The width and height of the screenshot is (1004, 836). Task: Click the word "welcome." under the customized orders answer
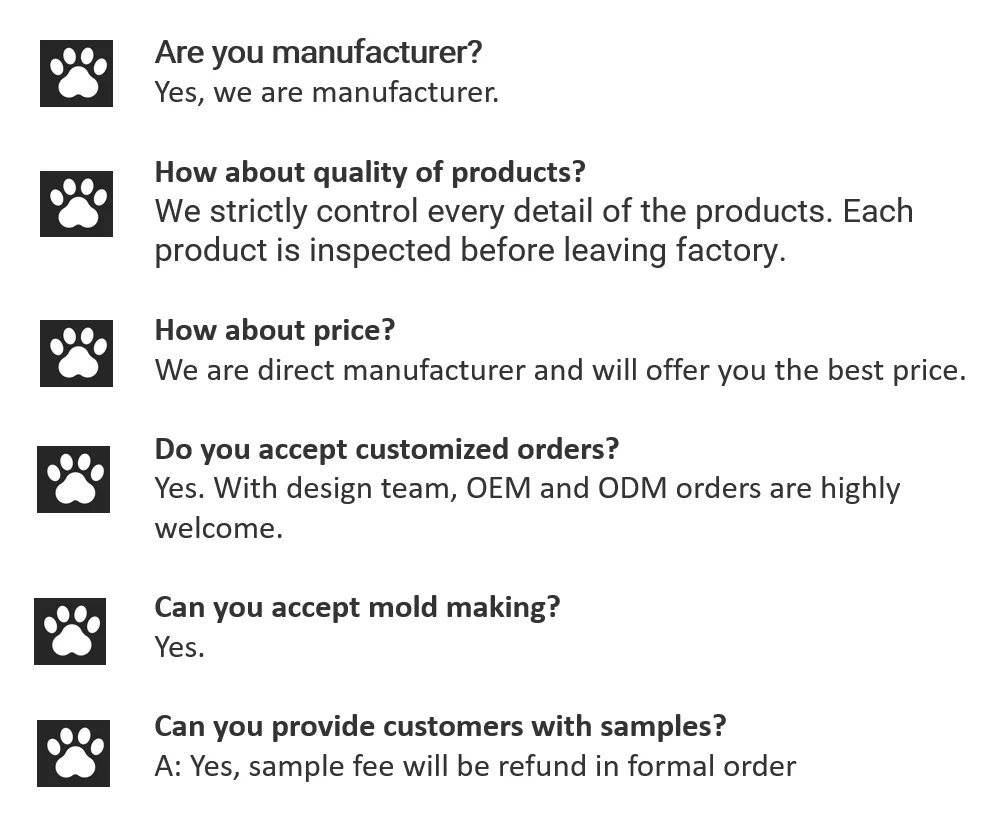click(218, 528)
